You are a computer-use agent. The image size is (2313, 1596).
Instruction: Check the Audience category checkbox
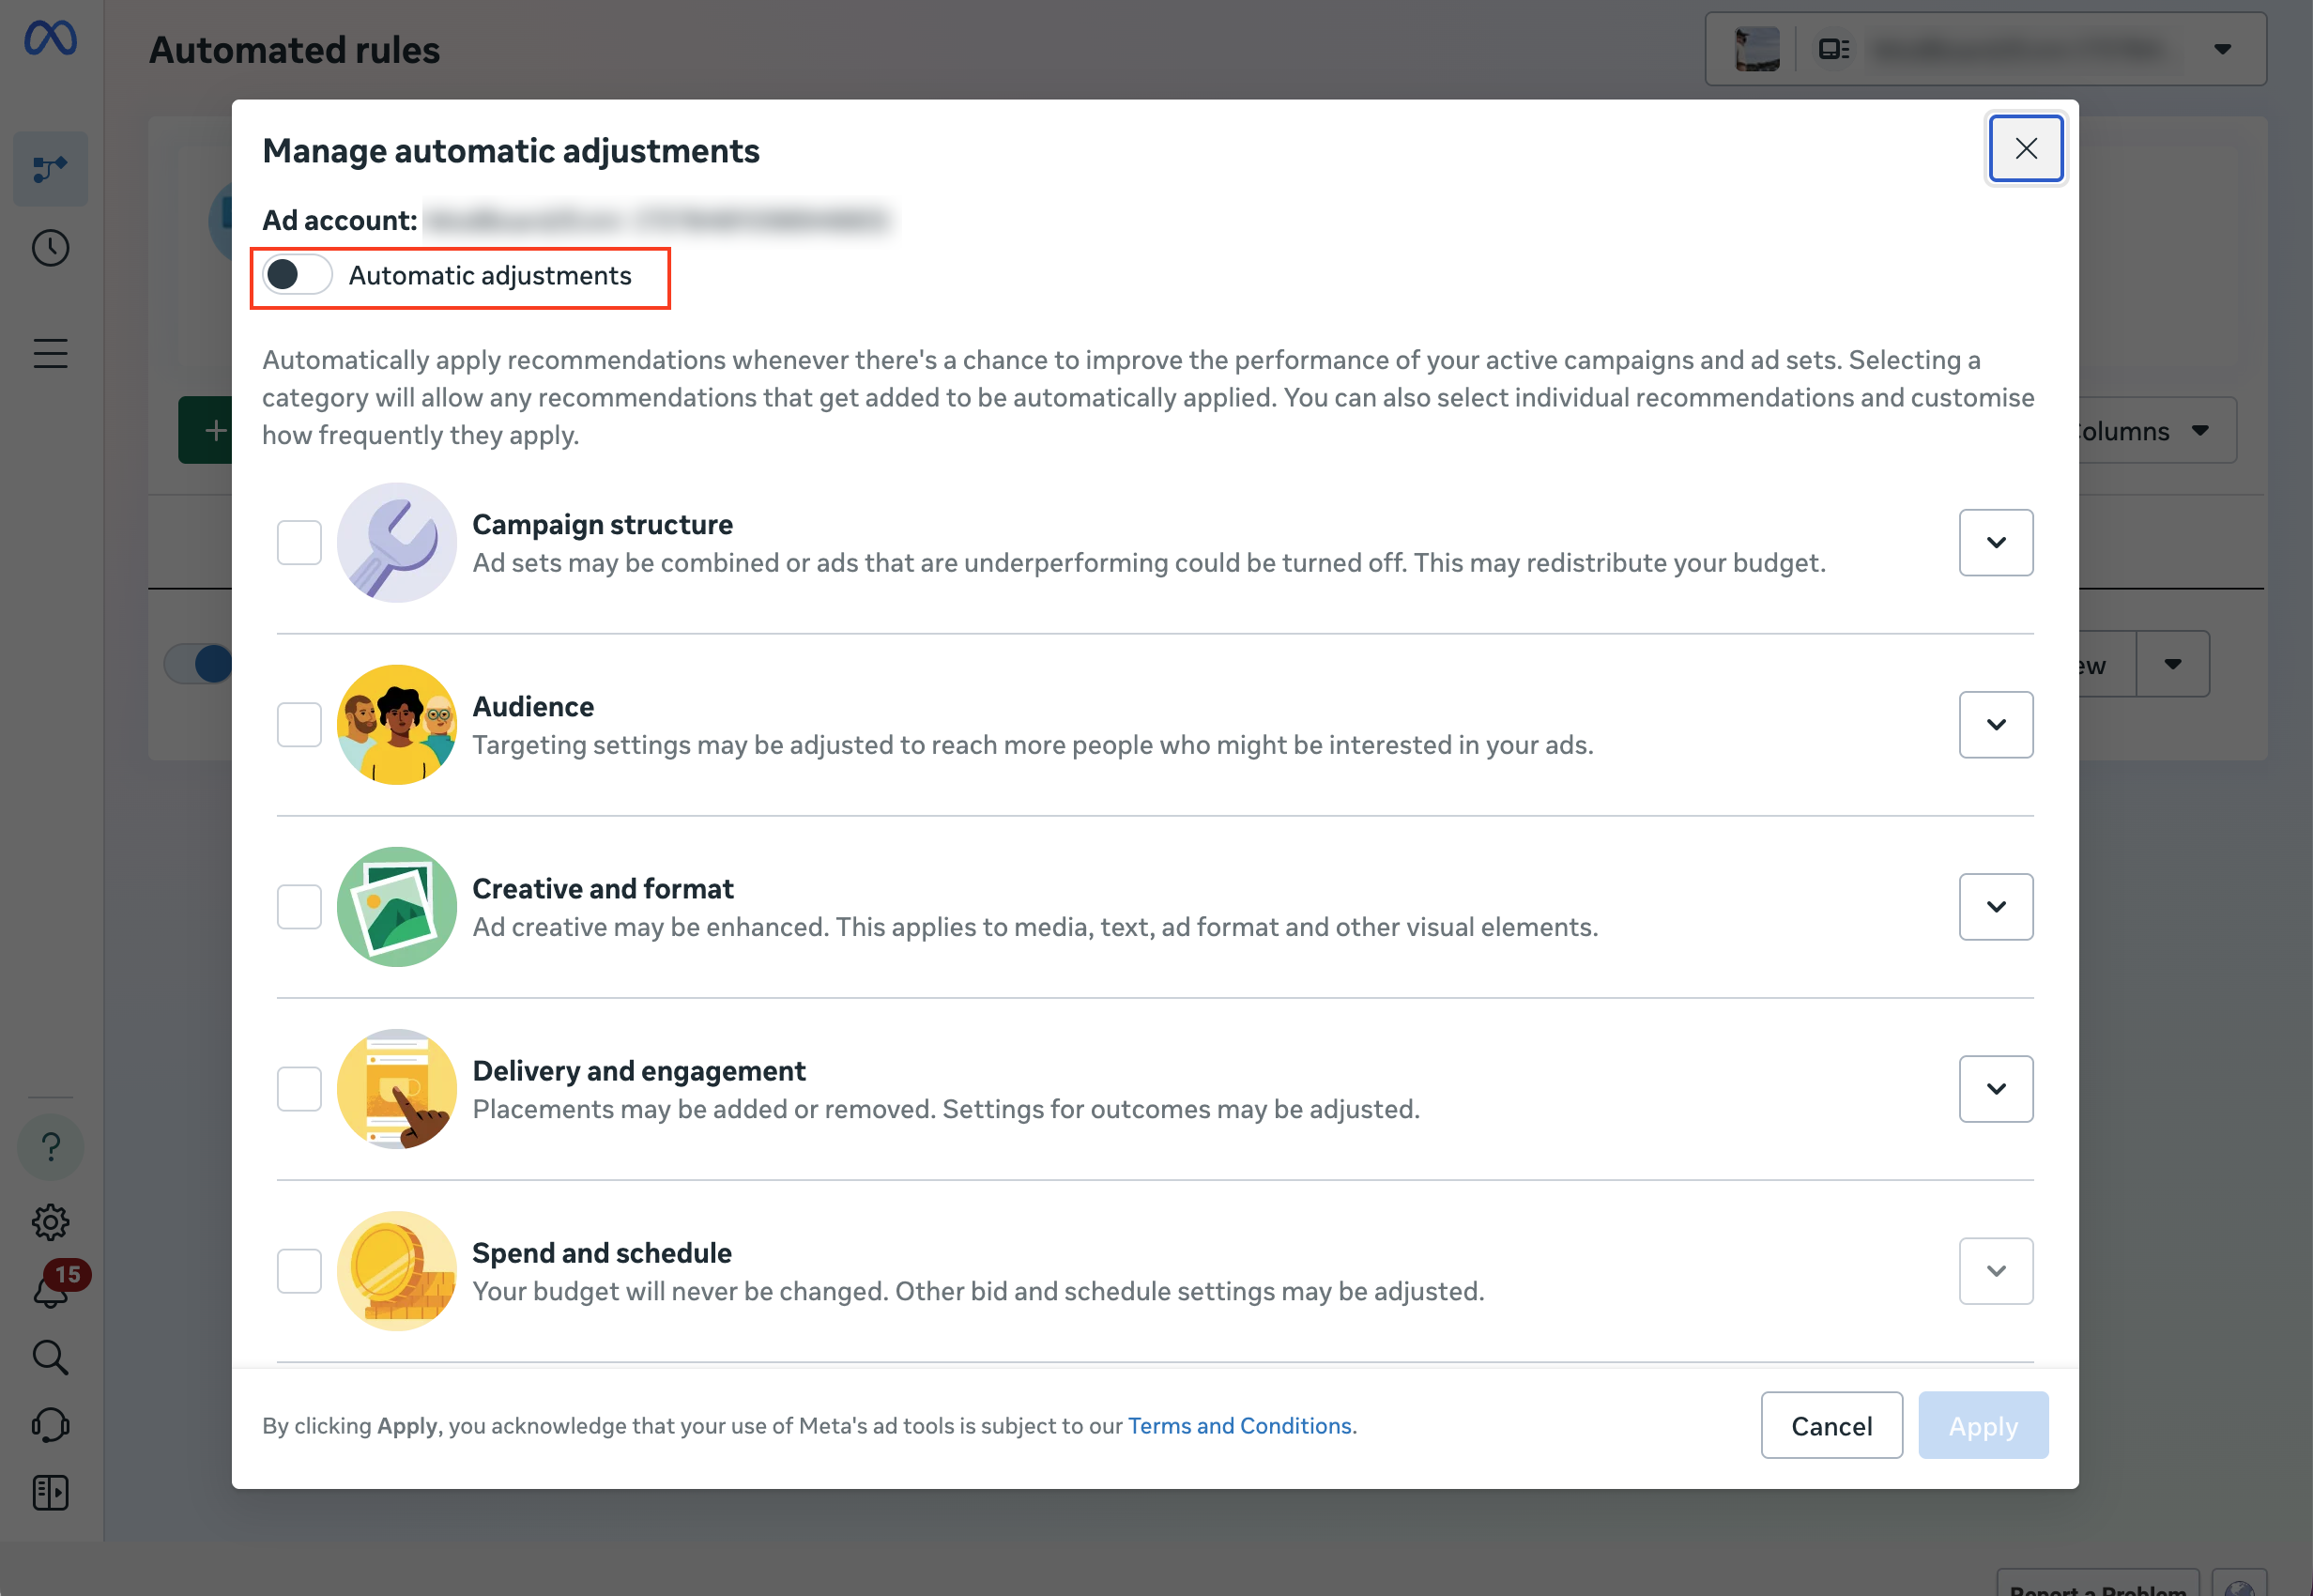click(299, 725)
